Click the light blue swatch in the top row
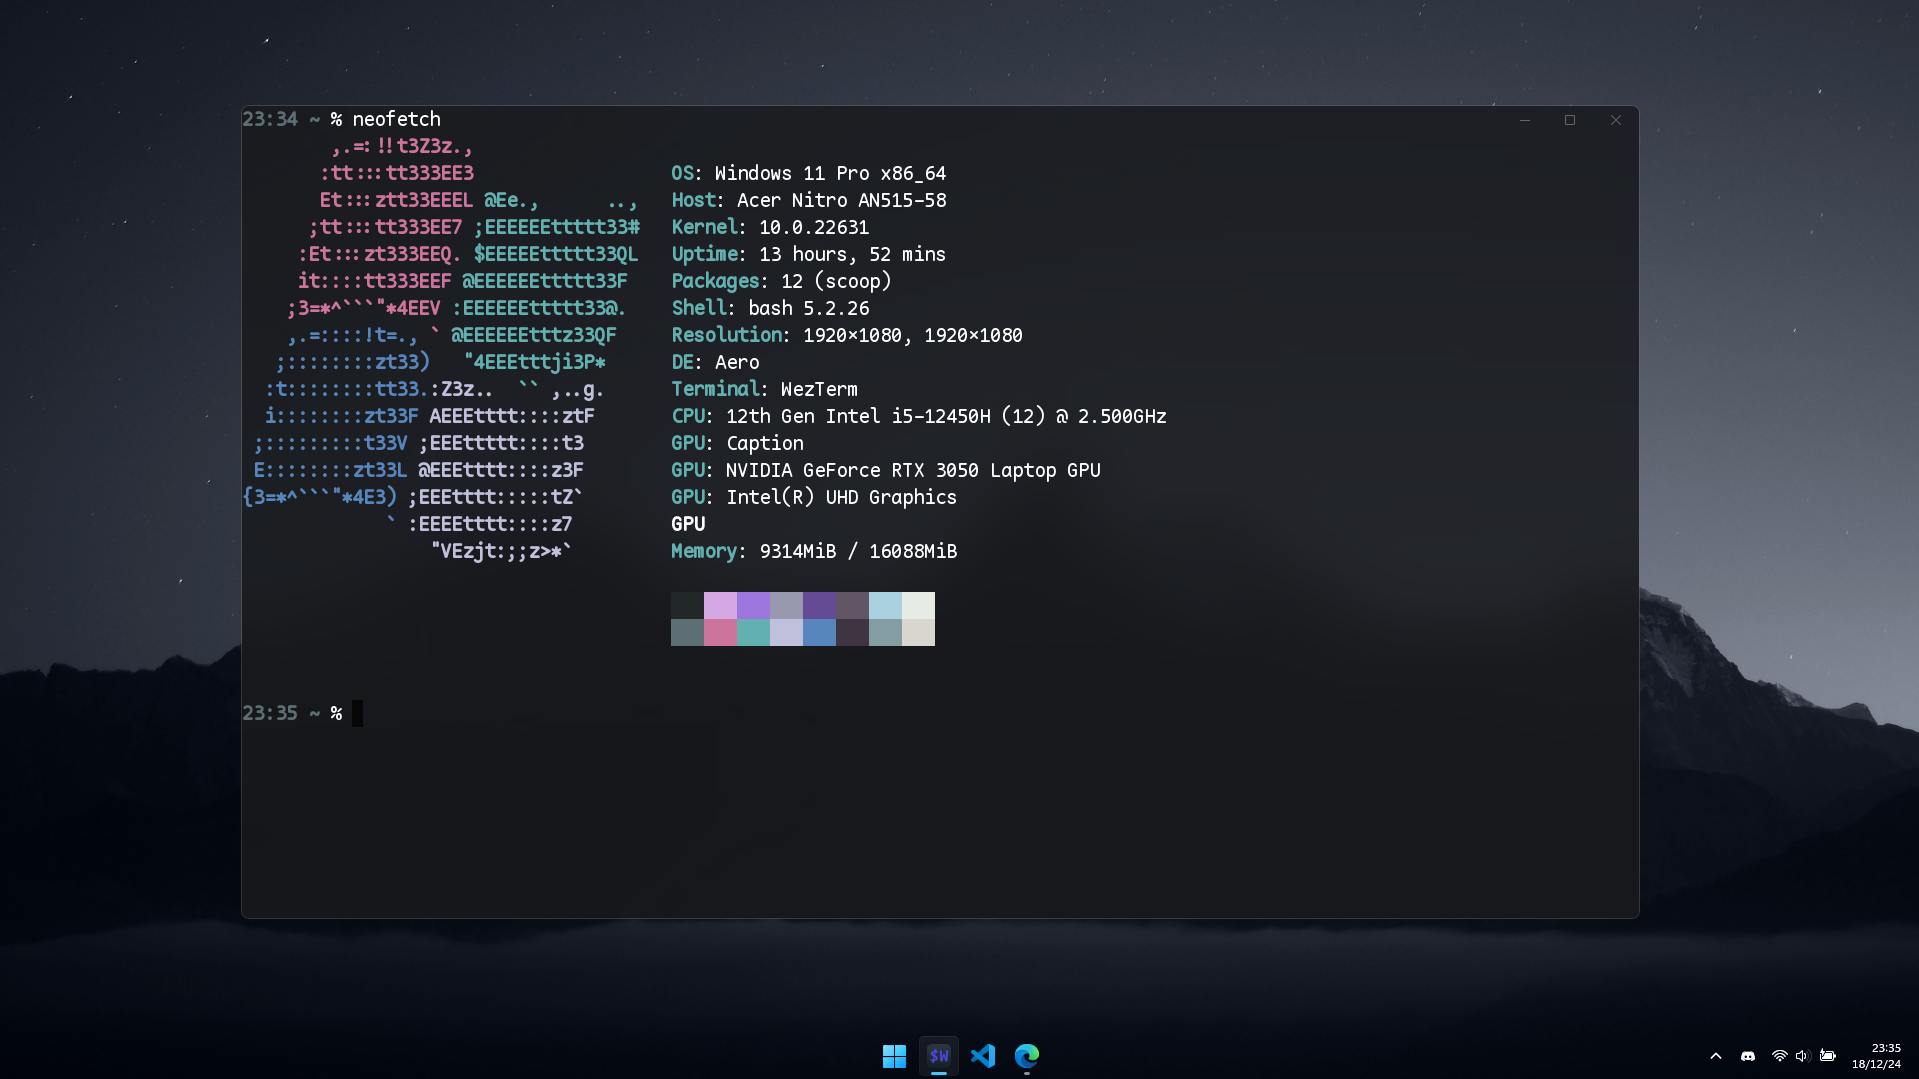This screenshot has width=1919, height=1079. coord(885,606)
